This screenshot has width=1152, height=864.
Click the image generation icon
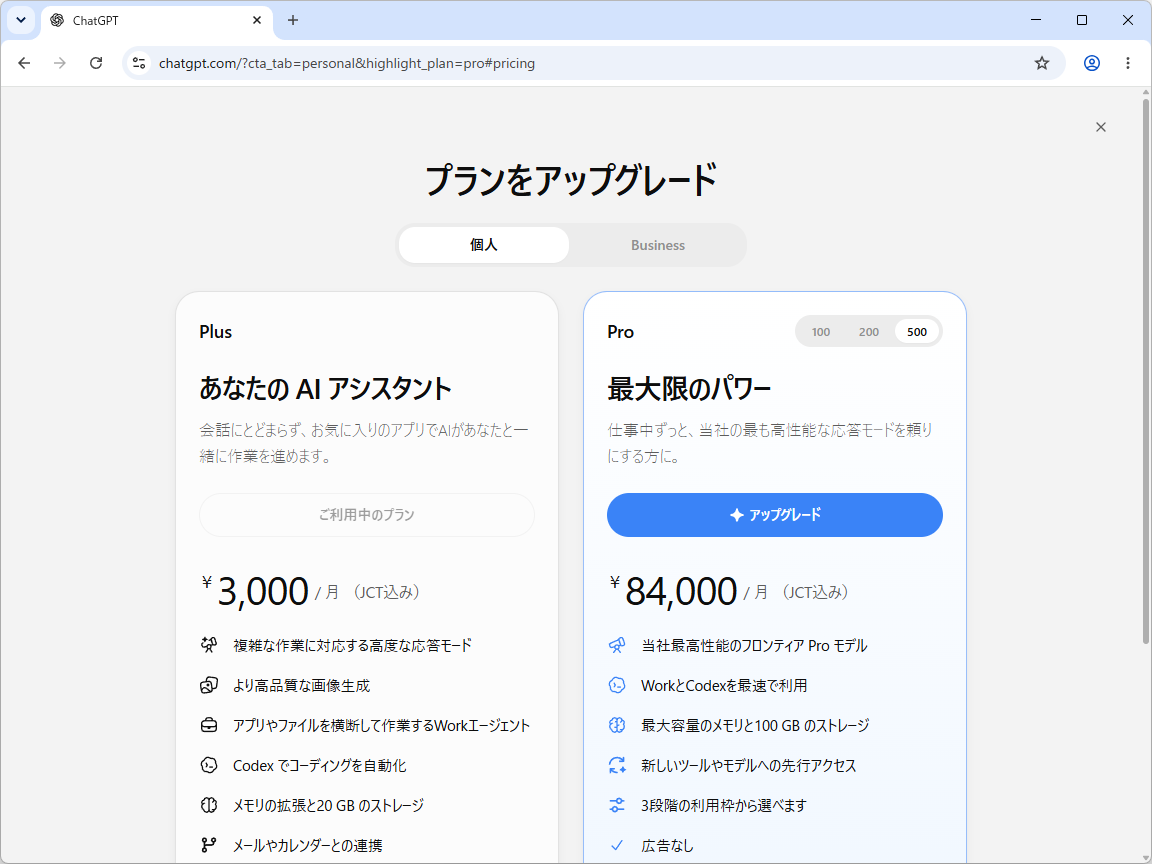tap(209, 685)
